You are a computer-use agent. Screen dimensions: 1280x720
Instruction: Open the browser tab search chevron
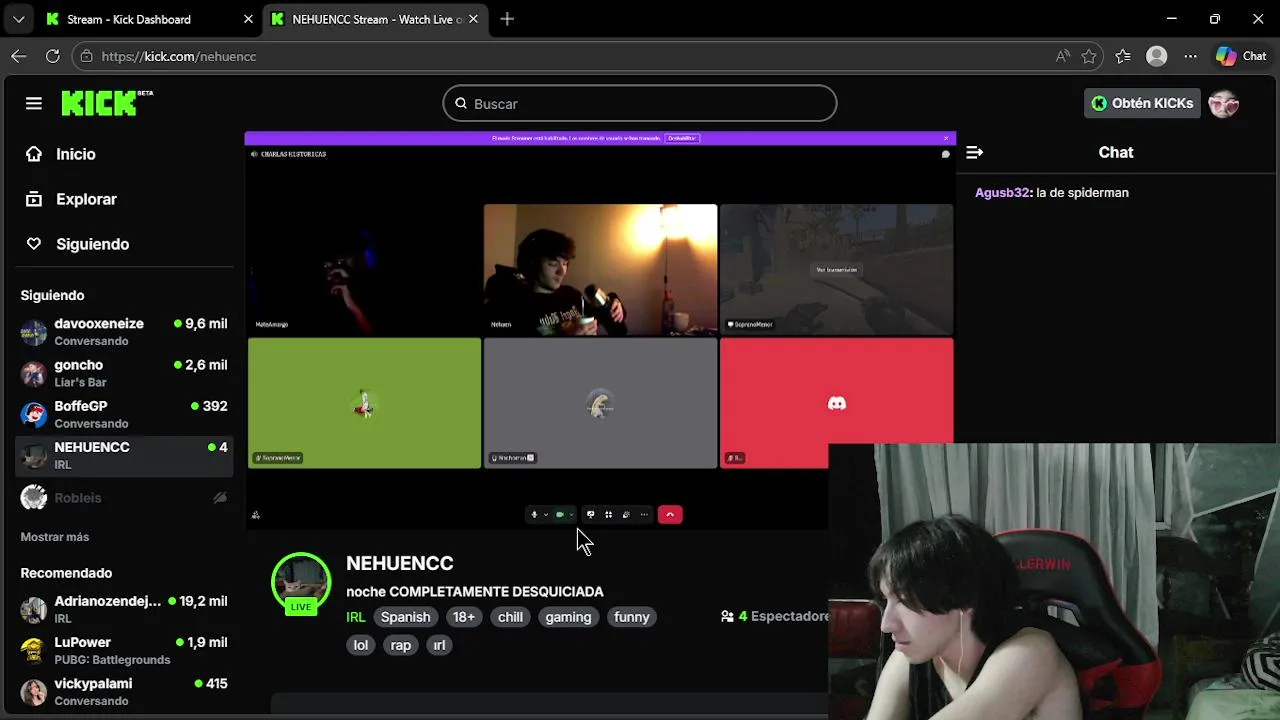[18, 19]
